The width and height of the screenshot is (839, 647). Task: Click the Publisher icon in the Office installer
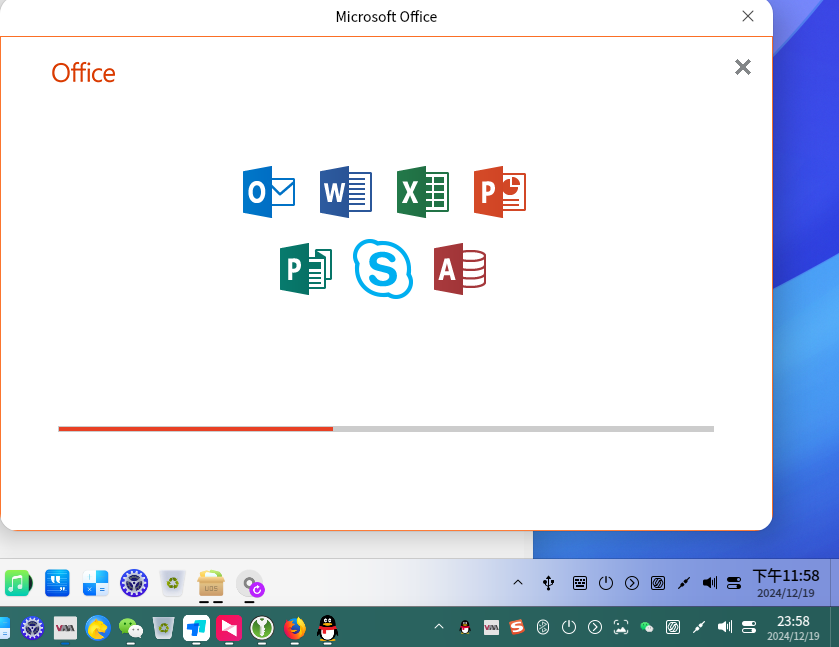(x=306, y=269)
